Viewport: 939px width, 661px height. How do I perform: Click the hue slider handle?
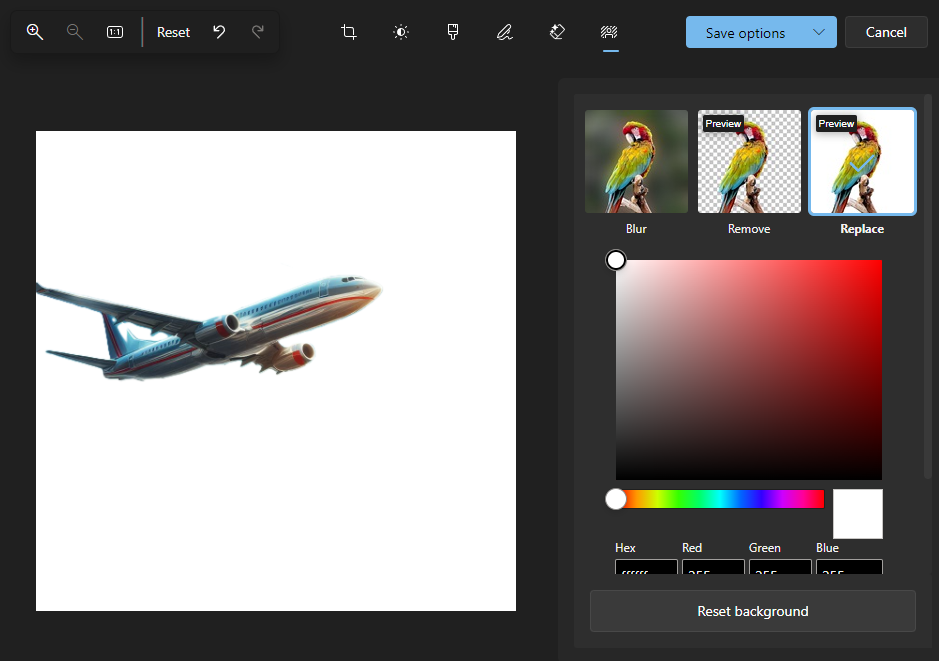pos(616,499)
